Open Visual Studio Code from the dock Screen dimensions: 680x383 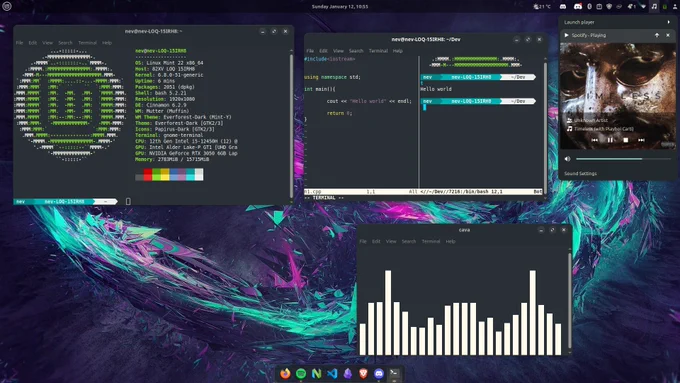(x=332, y=373)
